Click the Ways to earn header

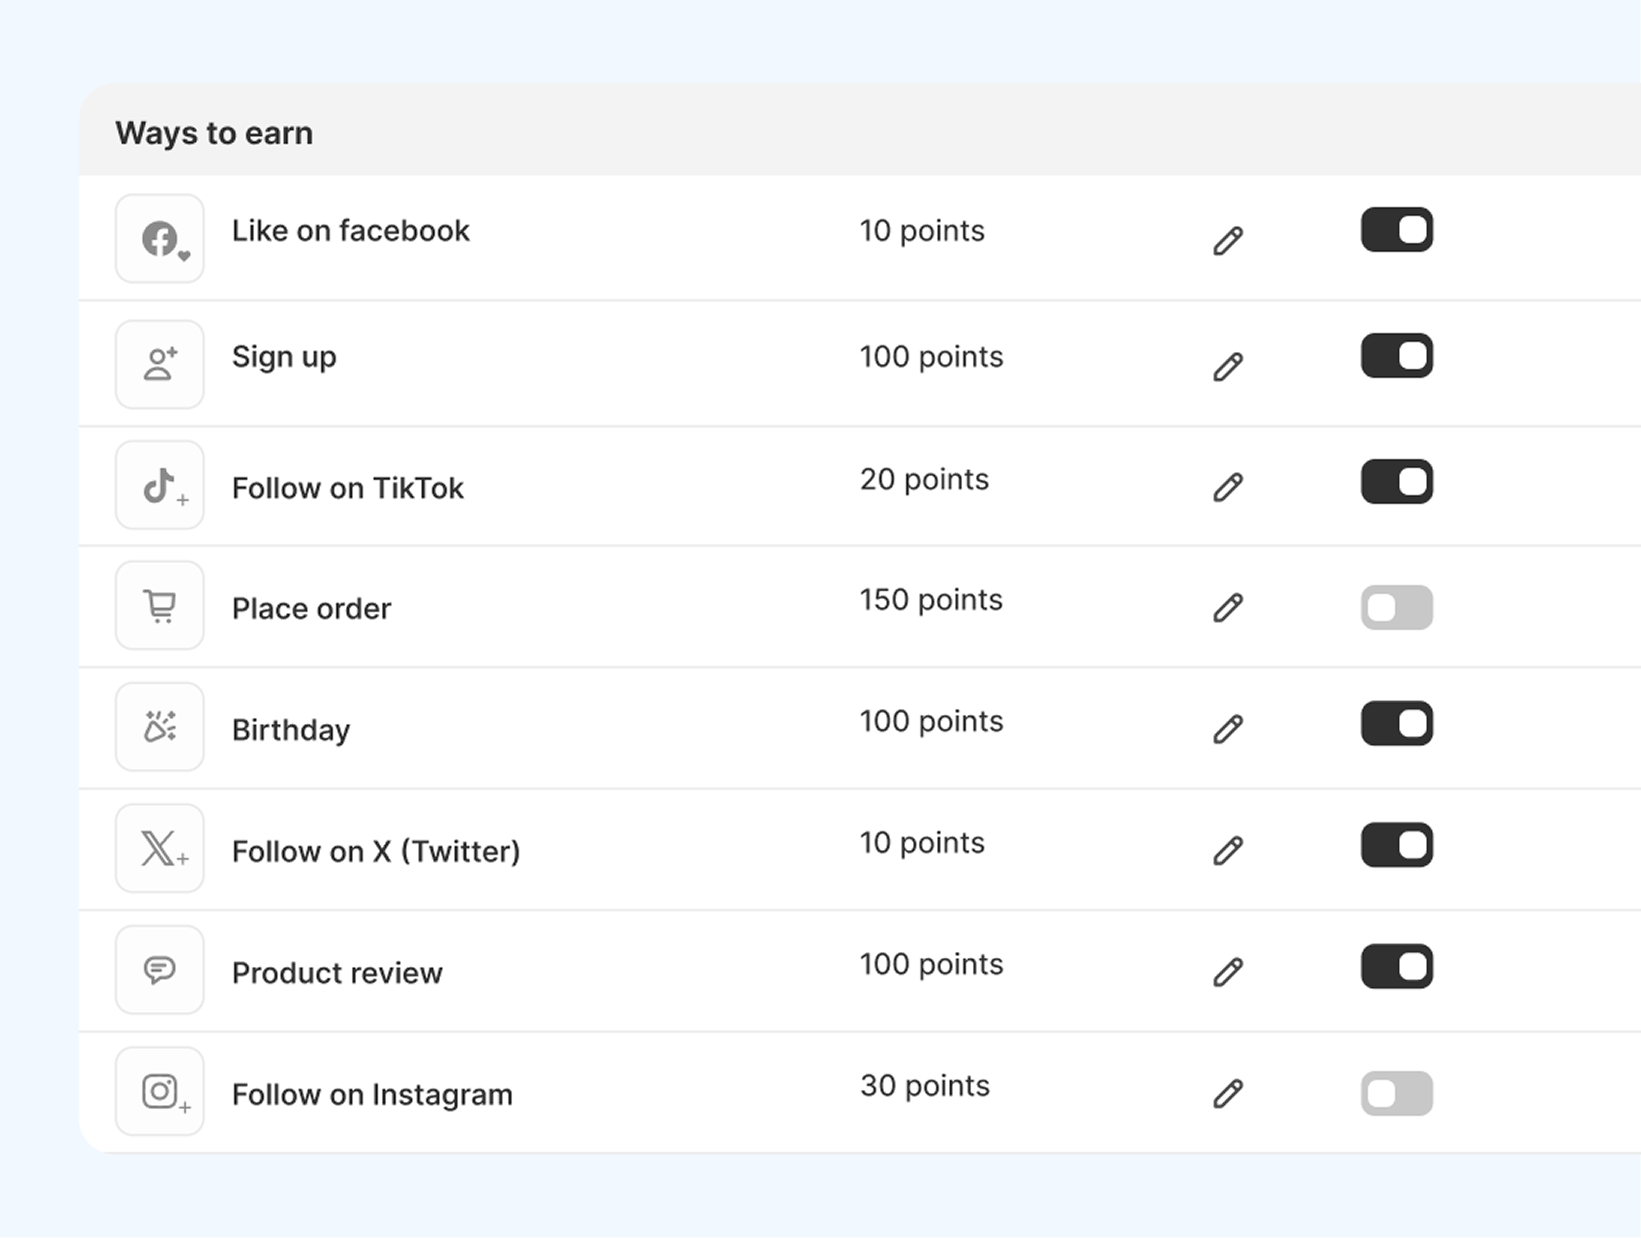coord(214,133)
